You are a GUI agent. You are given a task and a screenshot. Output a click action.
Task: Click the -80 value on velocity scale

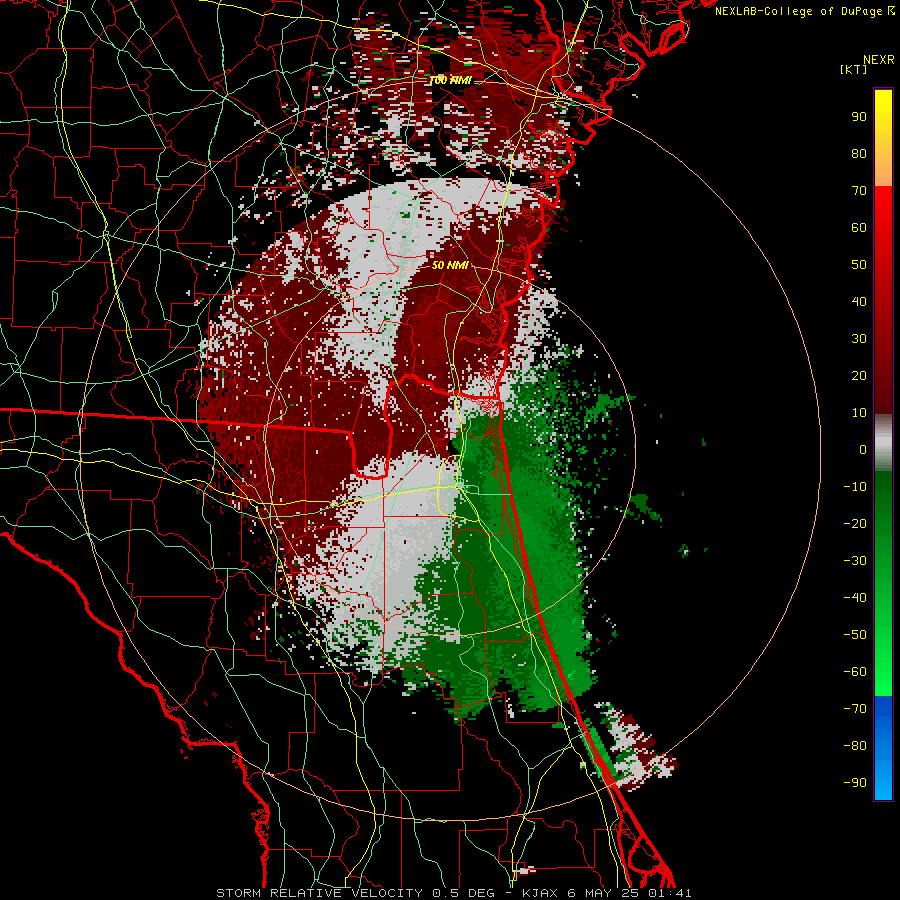click(855, 746)
